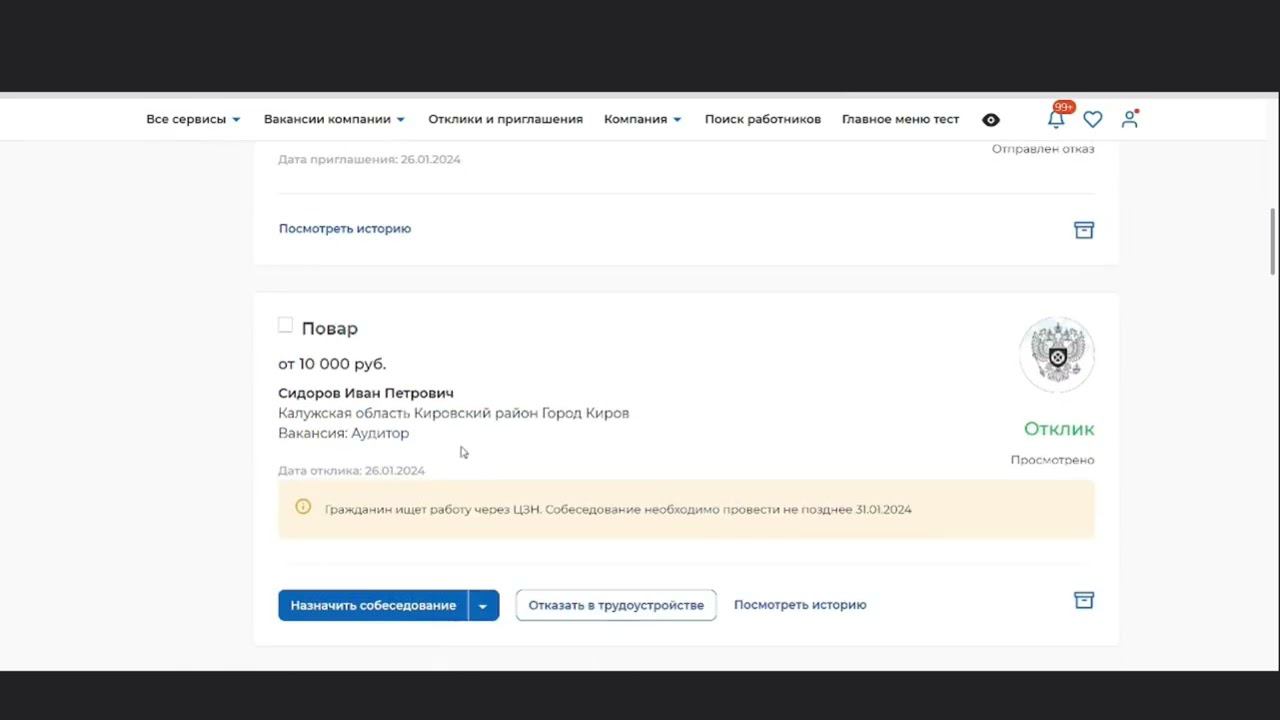Image resolution: width=1280 pixels, height=720 pixels.
Task: Open the Повар resume title
Action: coord(329,328)
